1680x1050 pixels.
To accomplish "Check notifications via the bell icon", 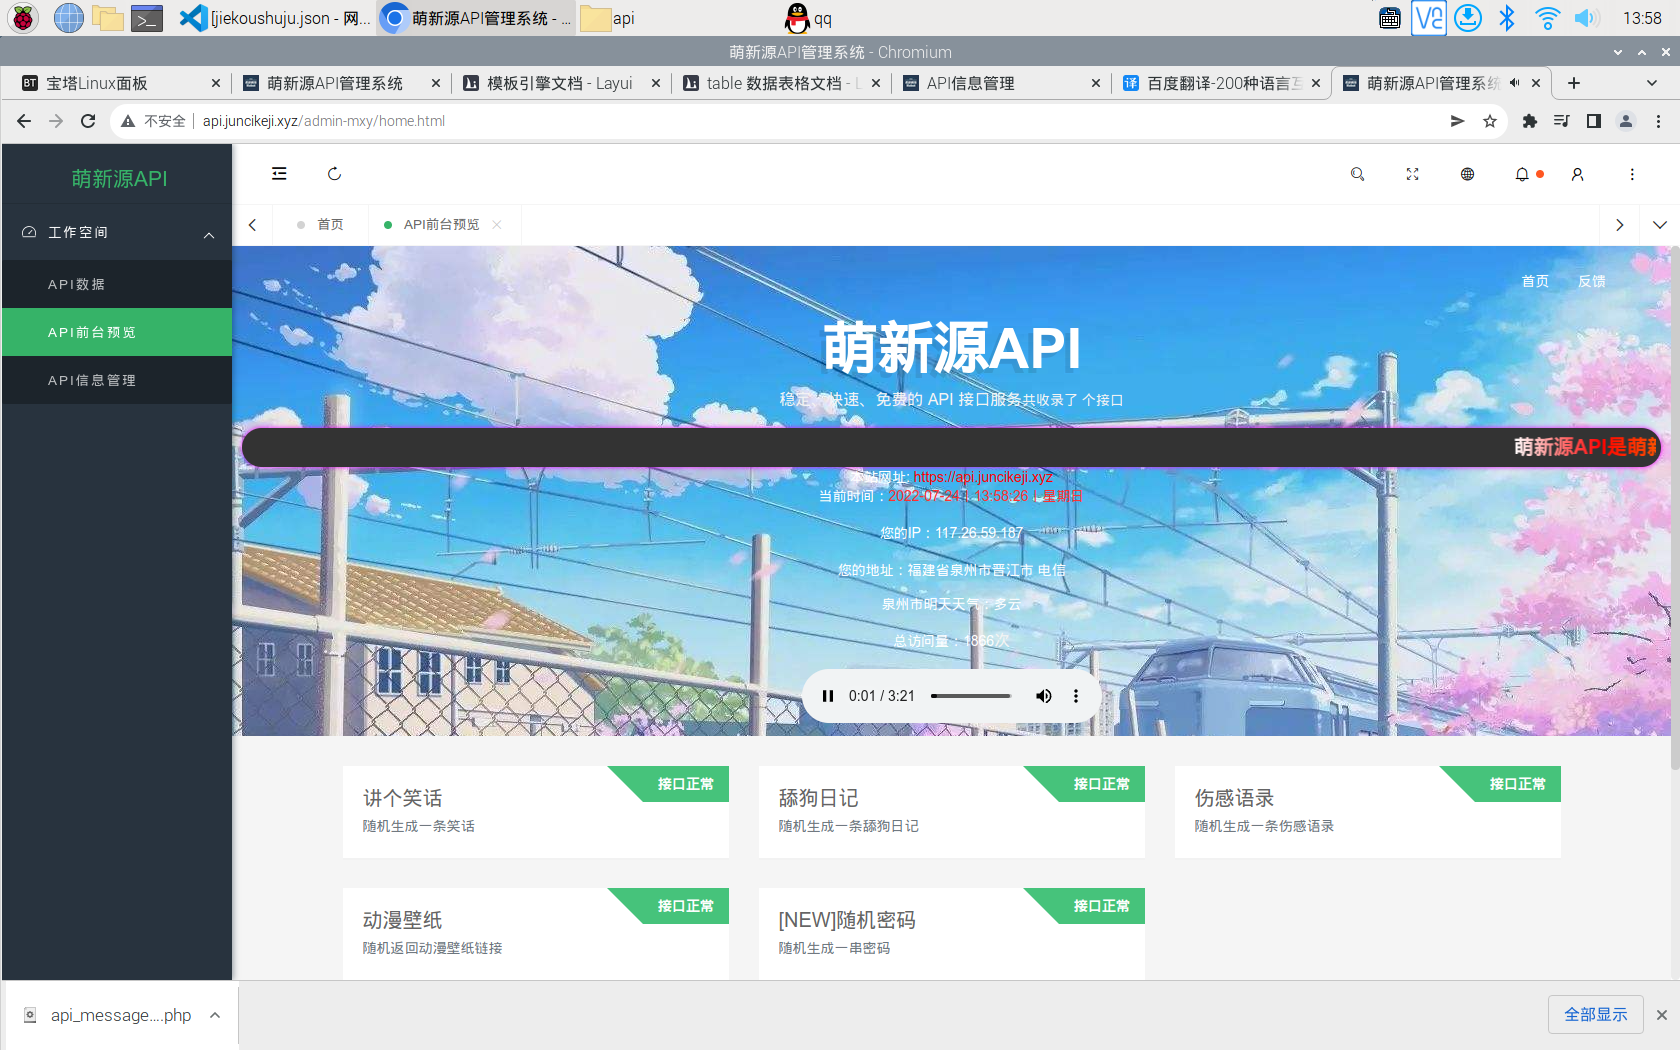I will tap(1522, 174).
